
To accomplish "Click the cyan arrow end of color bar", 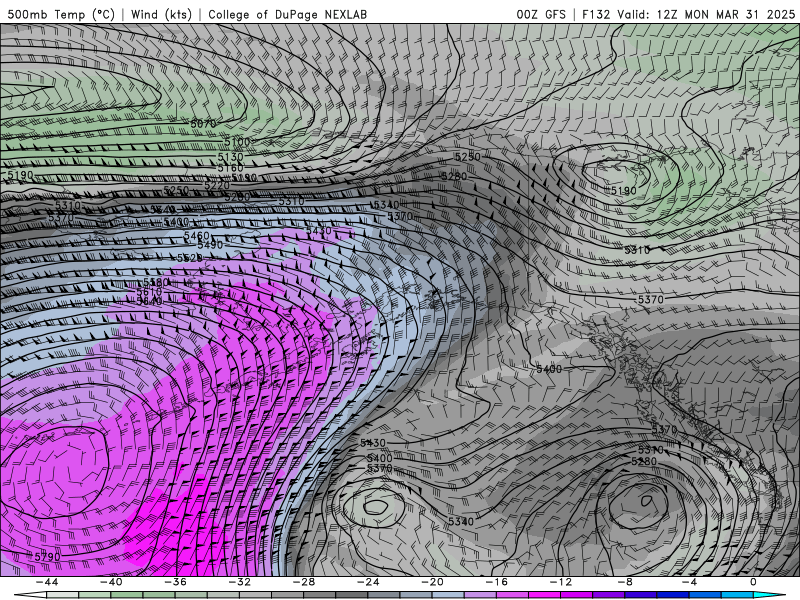I will (769, 596).
